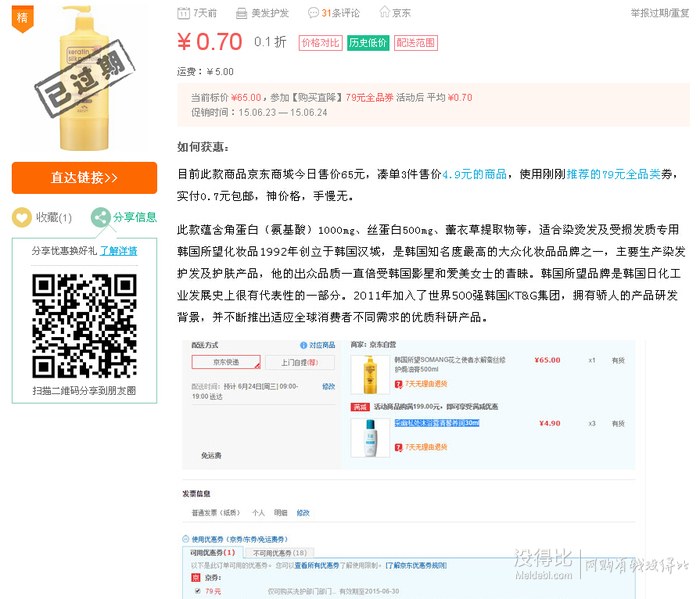
Task: Open the 可用优惠券(1) tab
Action: point(212,553)
